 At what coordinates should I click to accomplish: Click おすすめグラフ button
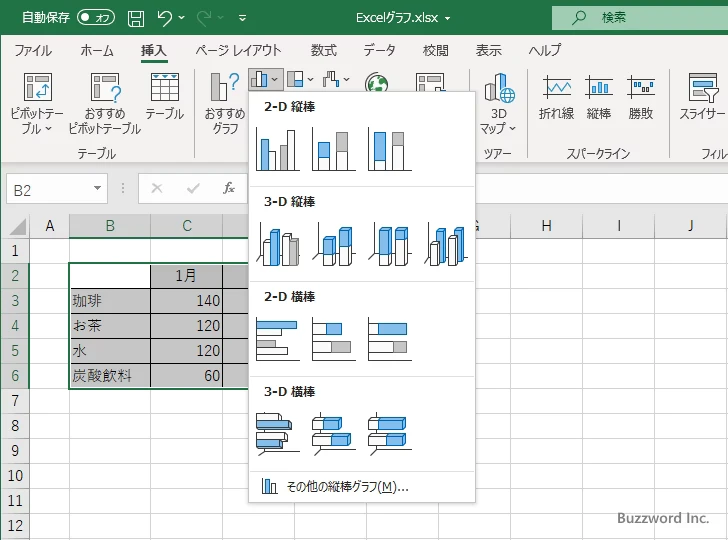tap(225, 103)
